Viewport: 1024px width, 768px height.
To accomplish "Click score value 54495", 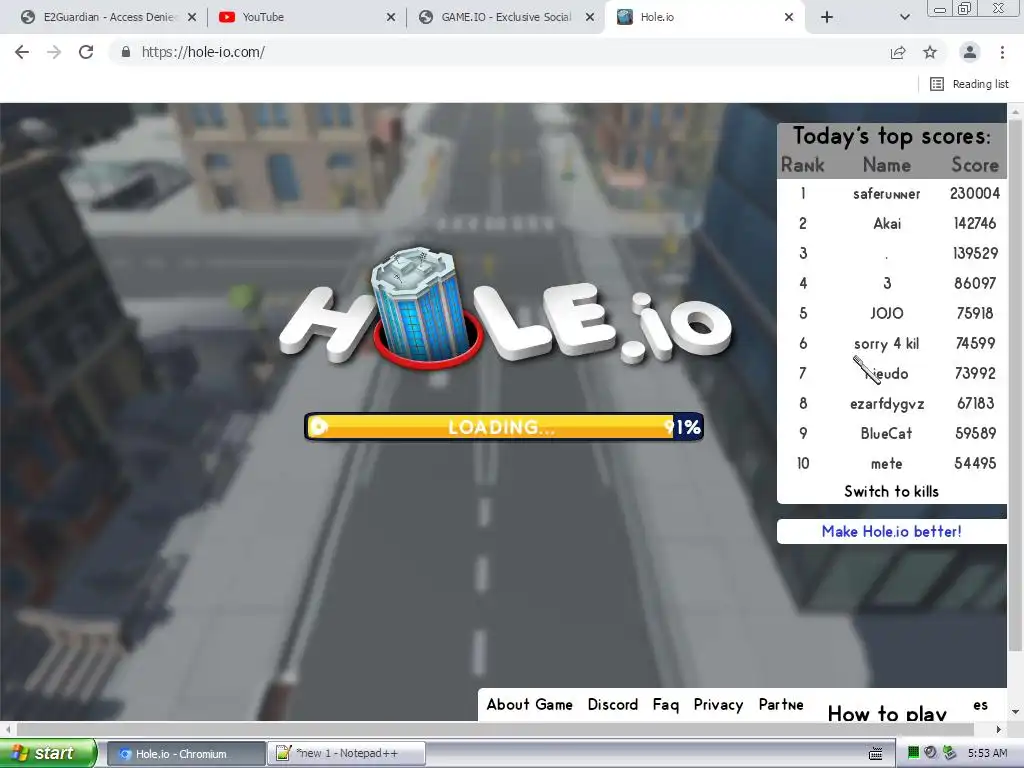I will (x=975, y=463).
